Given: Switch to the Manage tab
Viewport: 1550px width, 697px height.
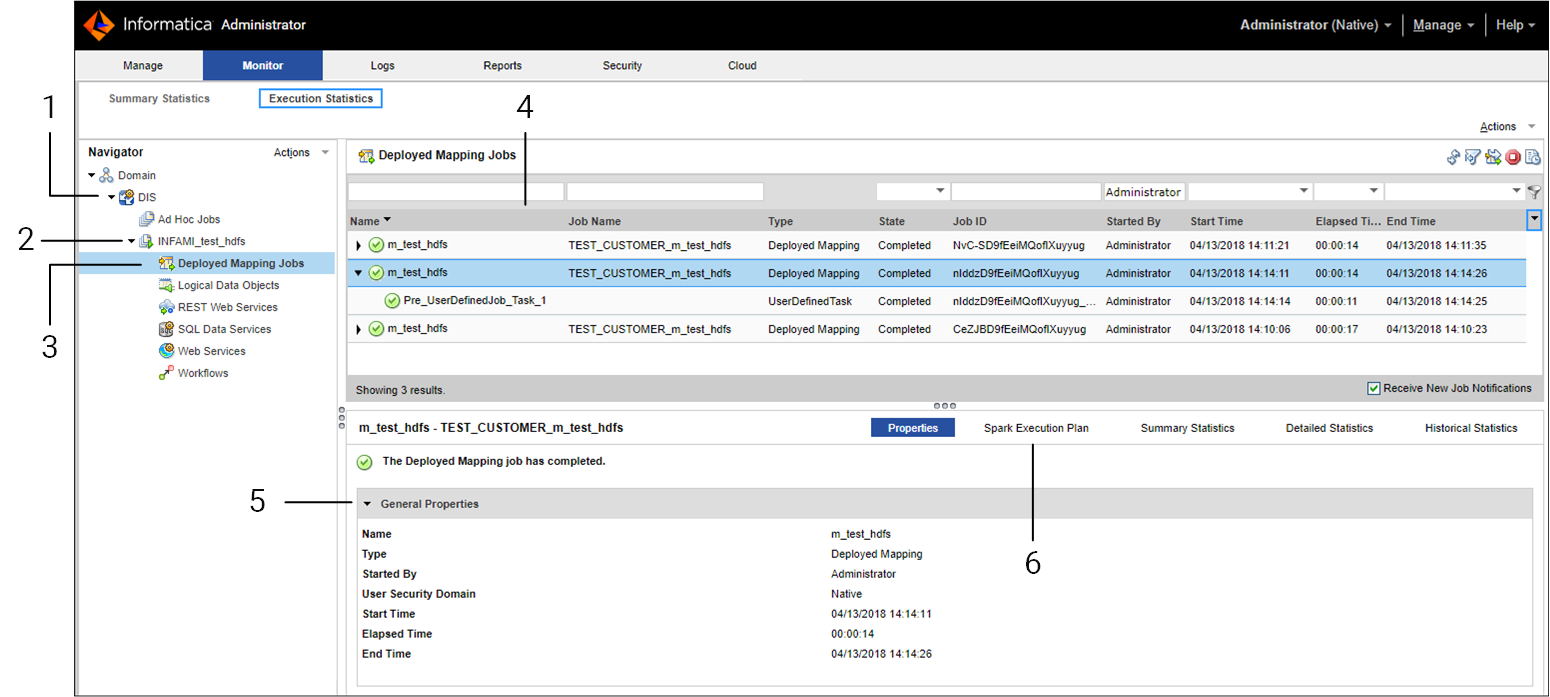Looking at the screenshot, I should tap(142, 66).
